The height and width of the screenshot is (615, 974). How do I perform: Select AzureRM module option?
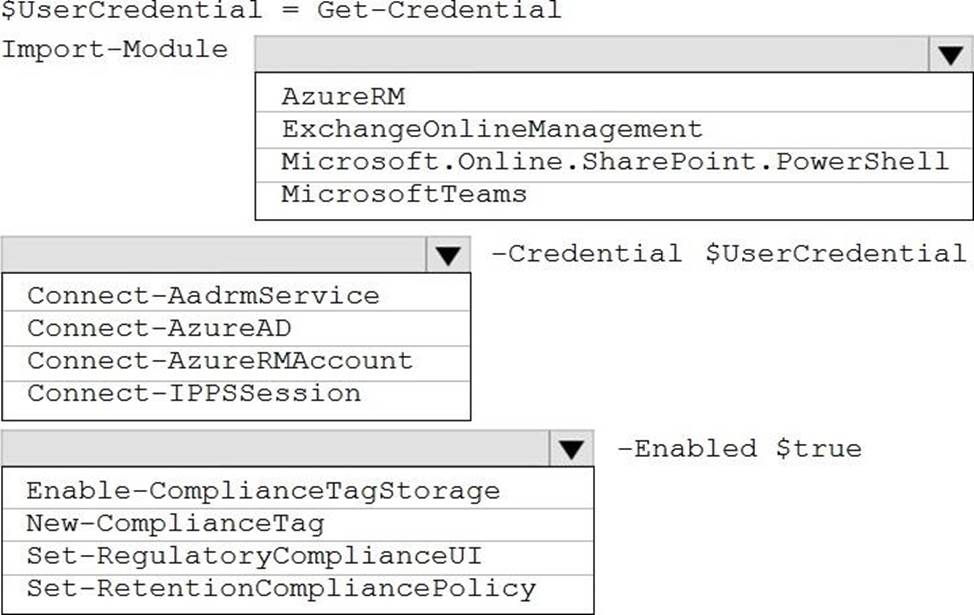(x=343, y=97)
